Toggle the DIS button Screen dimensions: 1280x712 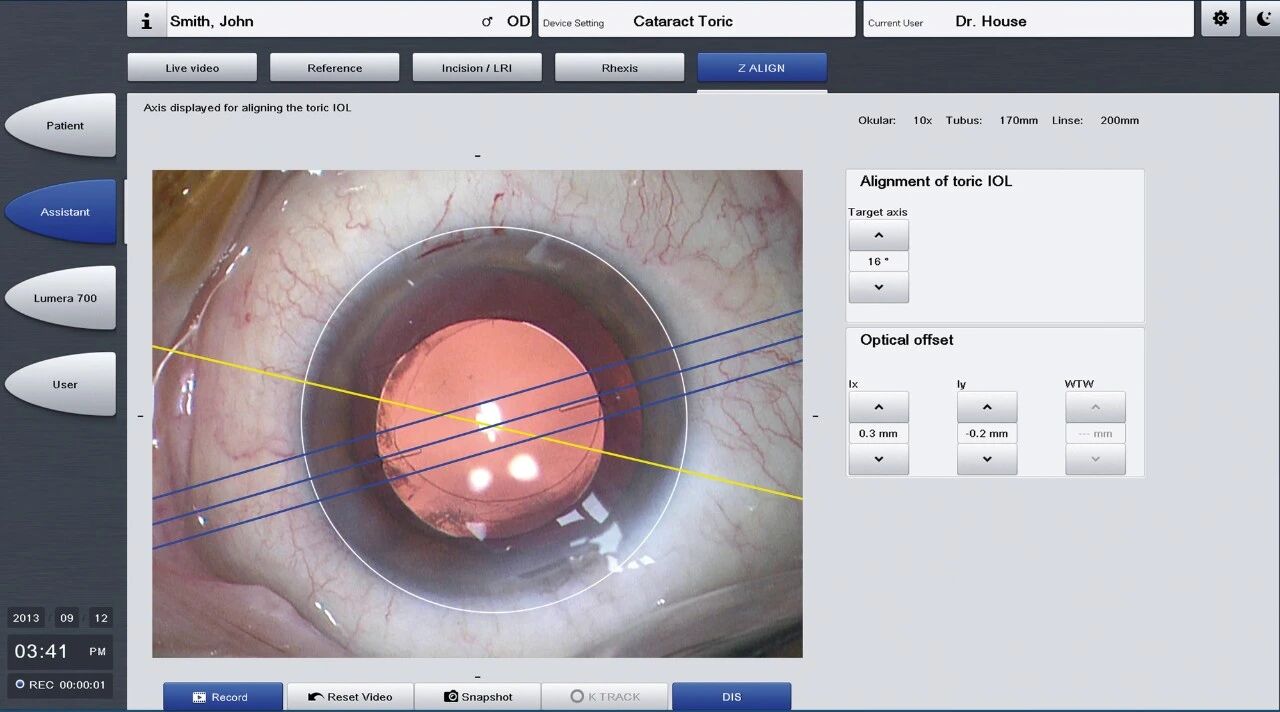coord(731,697)
